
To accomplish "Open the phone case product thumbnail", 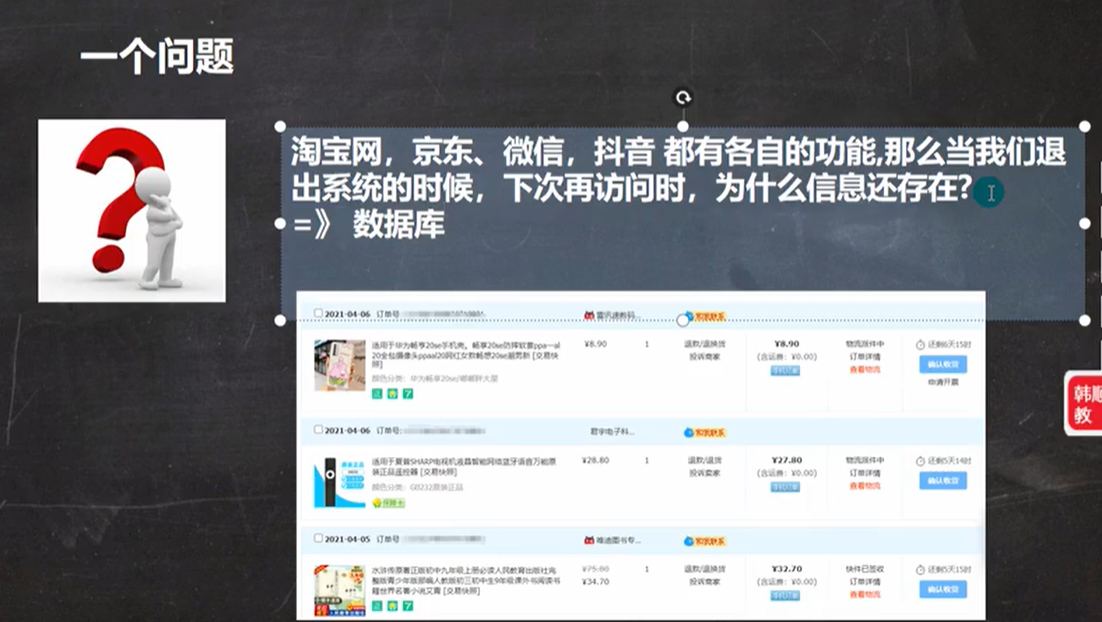I will (339, 365).
